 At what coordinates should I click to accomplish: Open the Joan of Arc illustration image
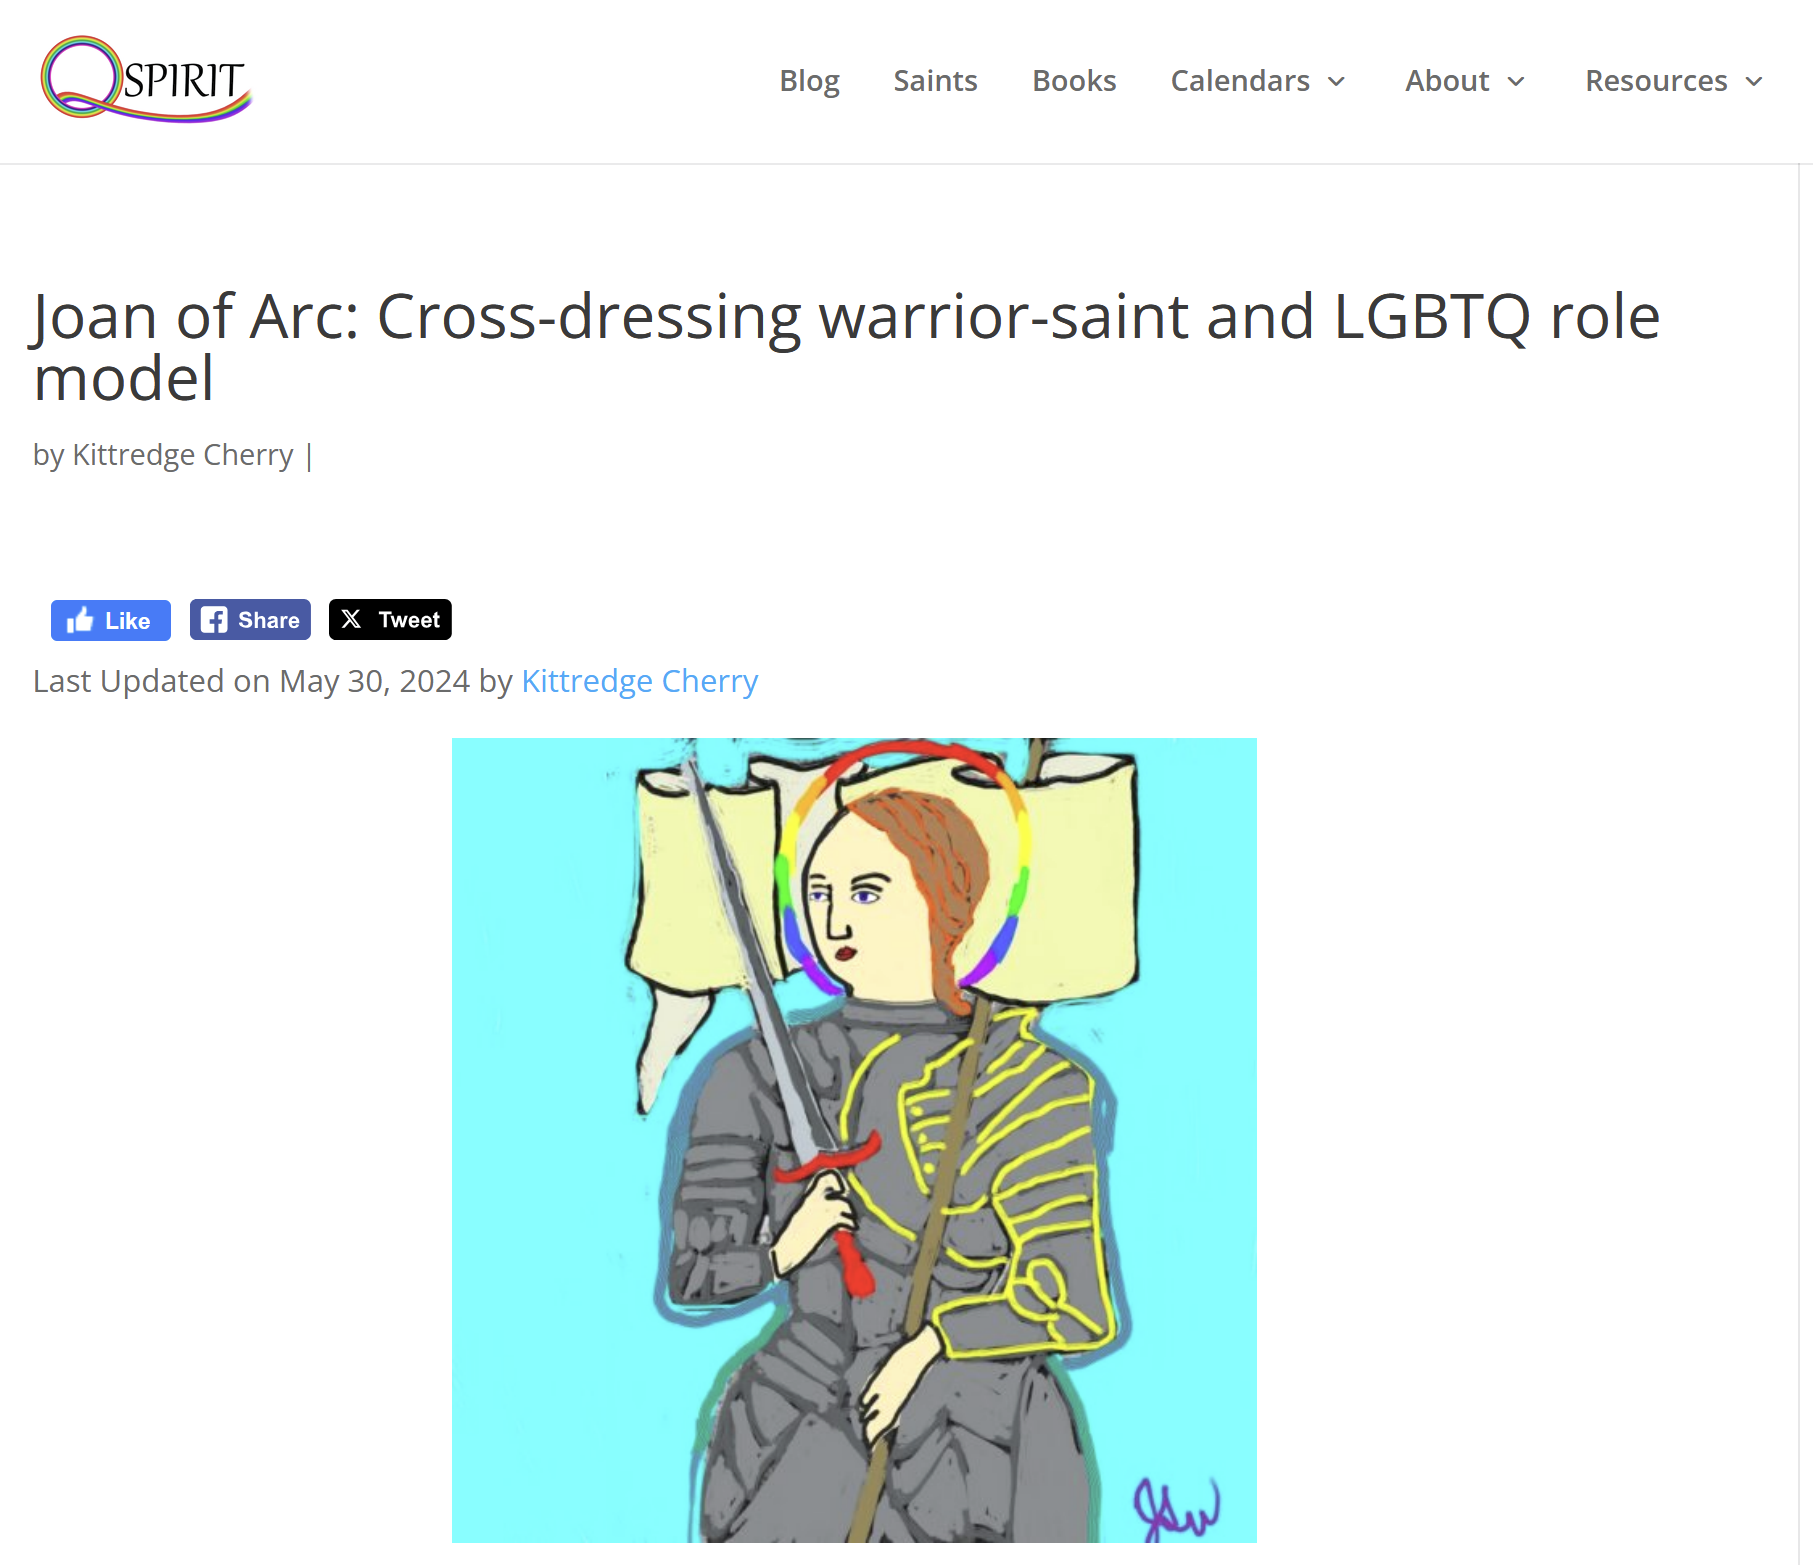point(854,1140)
